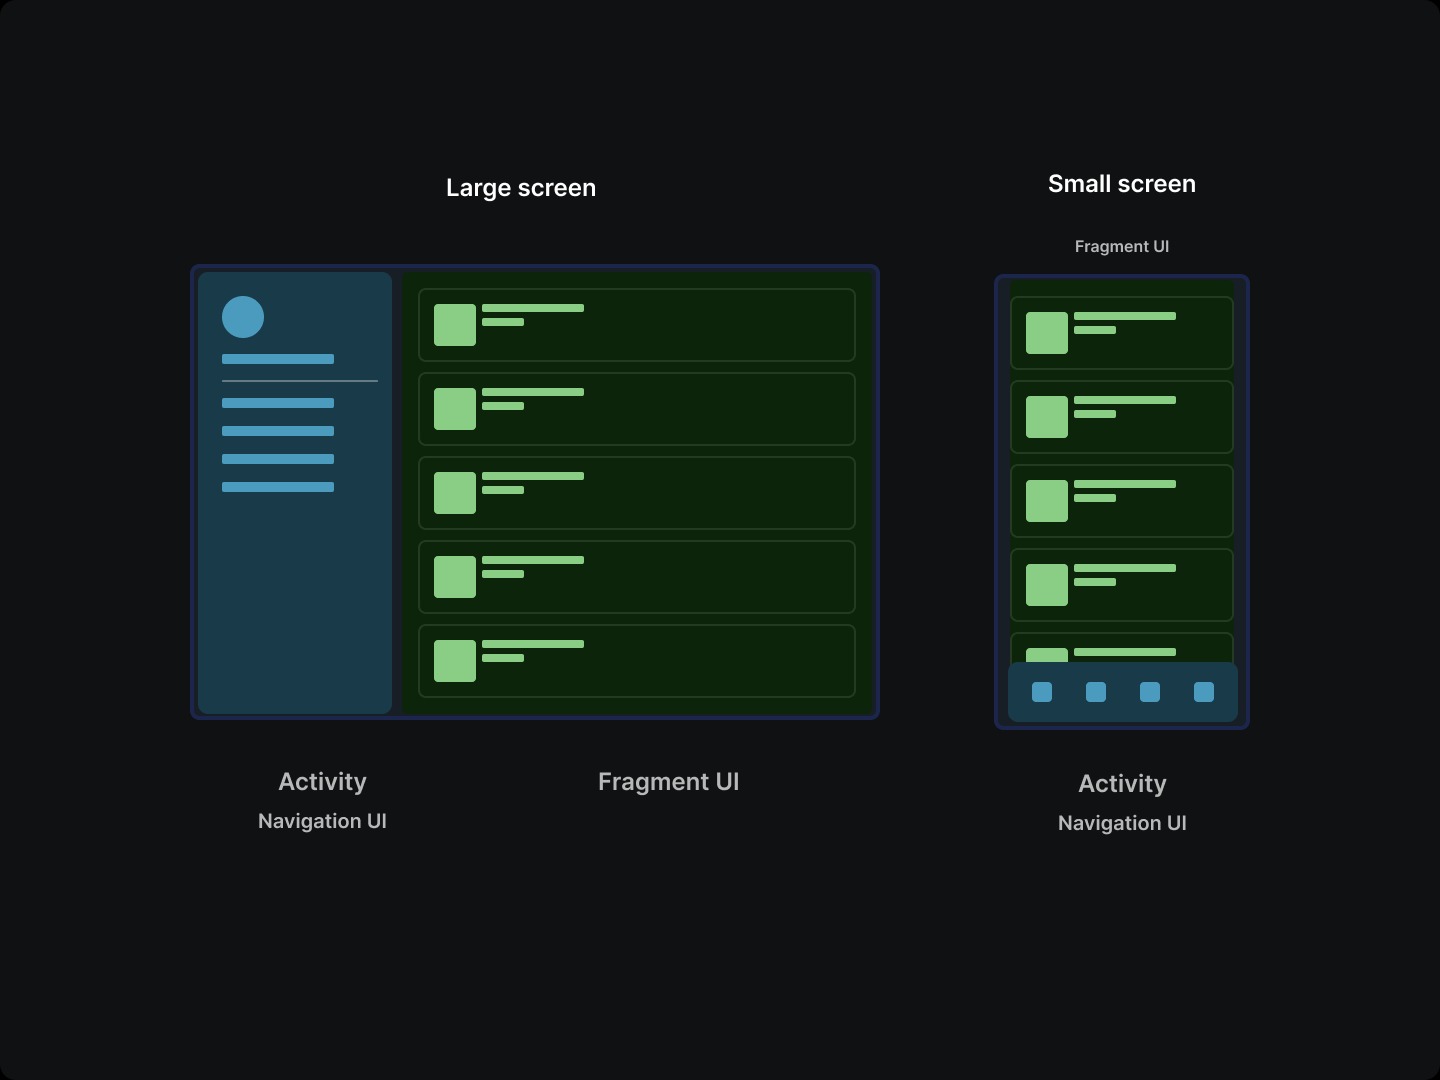
Task: Select the first bottom navigation icon
Action: click(1042, 692)
